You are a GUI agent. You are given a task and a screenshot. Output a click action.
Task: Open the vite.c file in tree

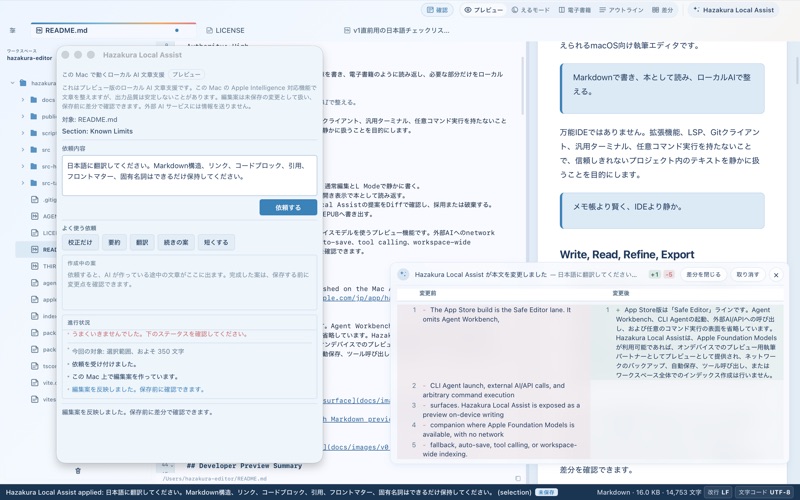click(44, 383)
